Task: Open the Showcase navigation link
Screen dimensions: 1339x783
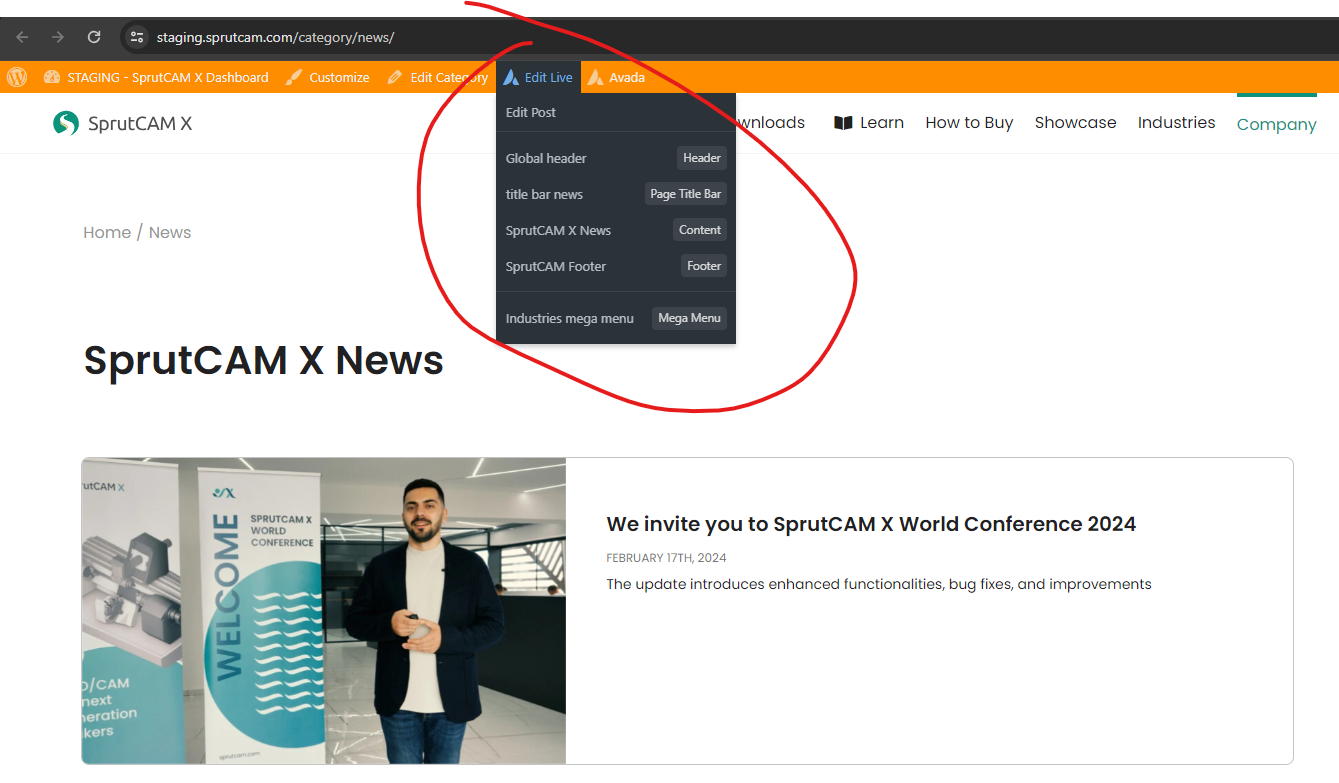Action: 1075,123
